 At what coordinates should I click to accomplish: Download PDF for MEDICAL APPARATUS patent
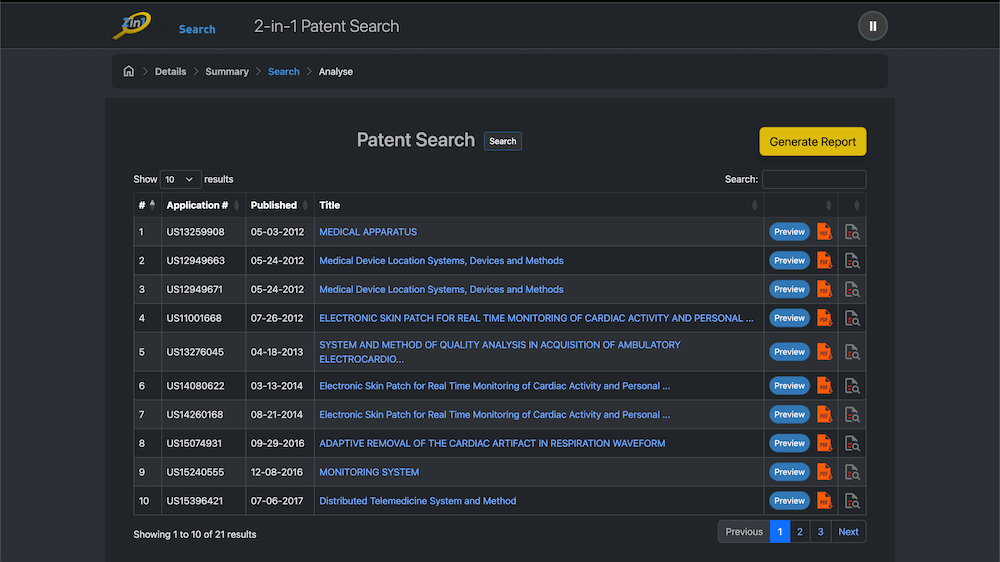tap(824, 232)
